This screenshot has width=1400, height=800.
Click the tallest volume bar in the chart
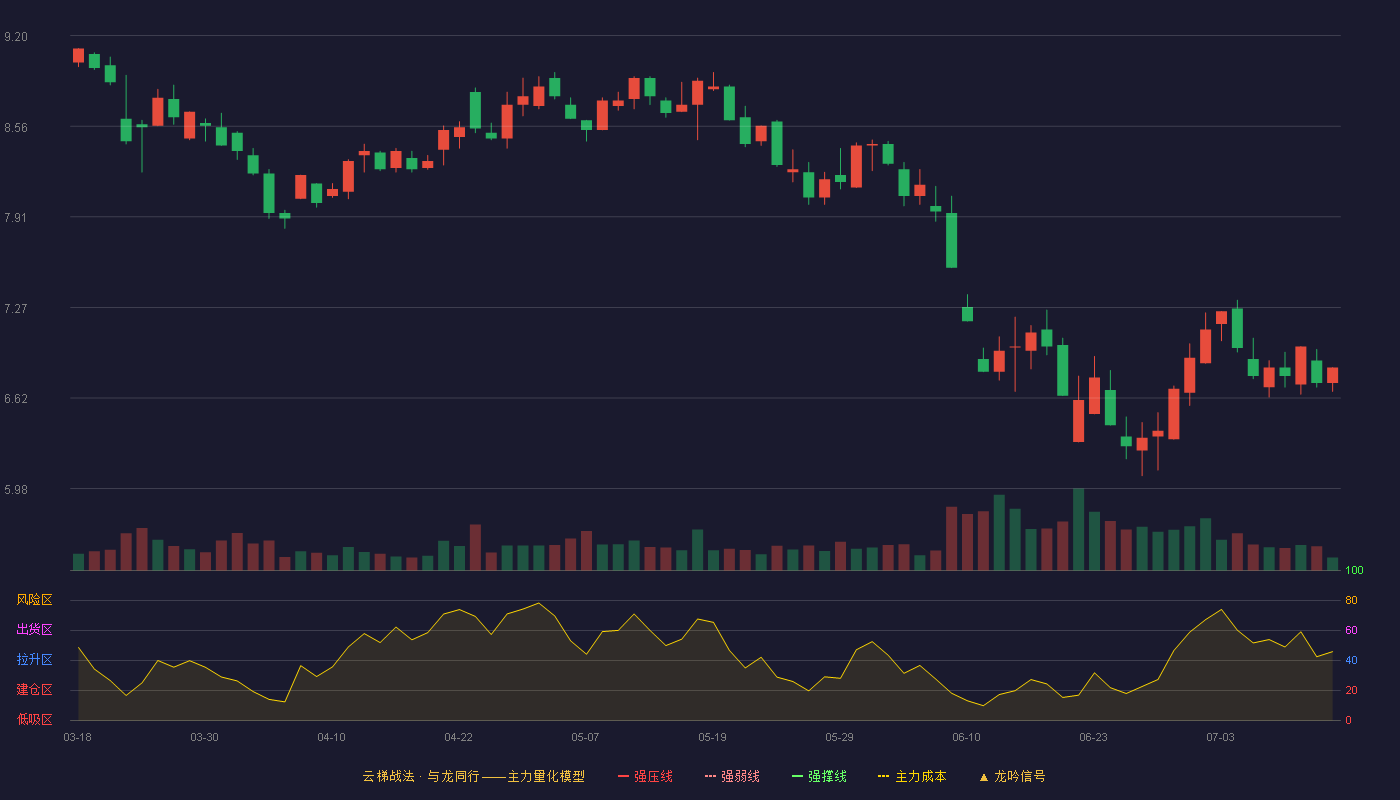[1079, 529]
